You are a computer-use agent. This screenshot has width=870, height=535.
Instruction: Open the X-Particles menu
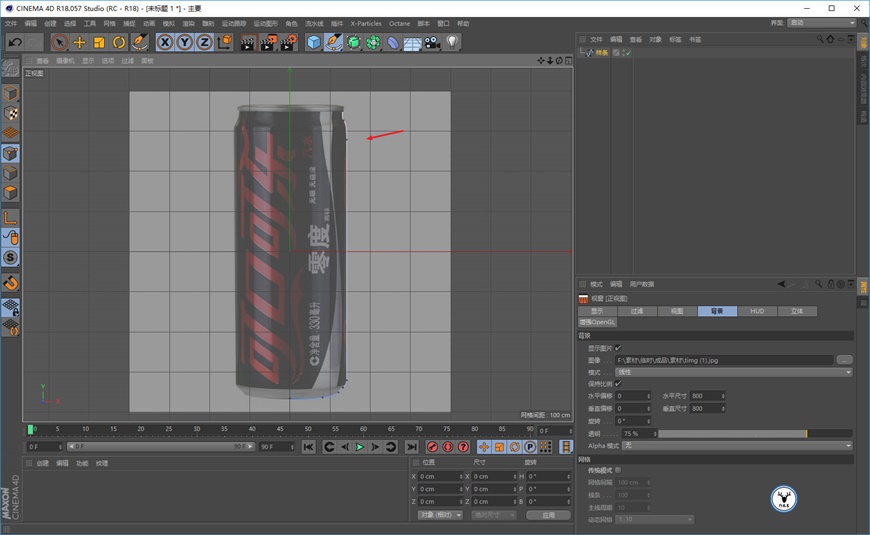(x=366, y=24)
